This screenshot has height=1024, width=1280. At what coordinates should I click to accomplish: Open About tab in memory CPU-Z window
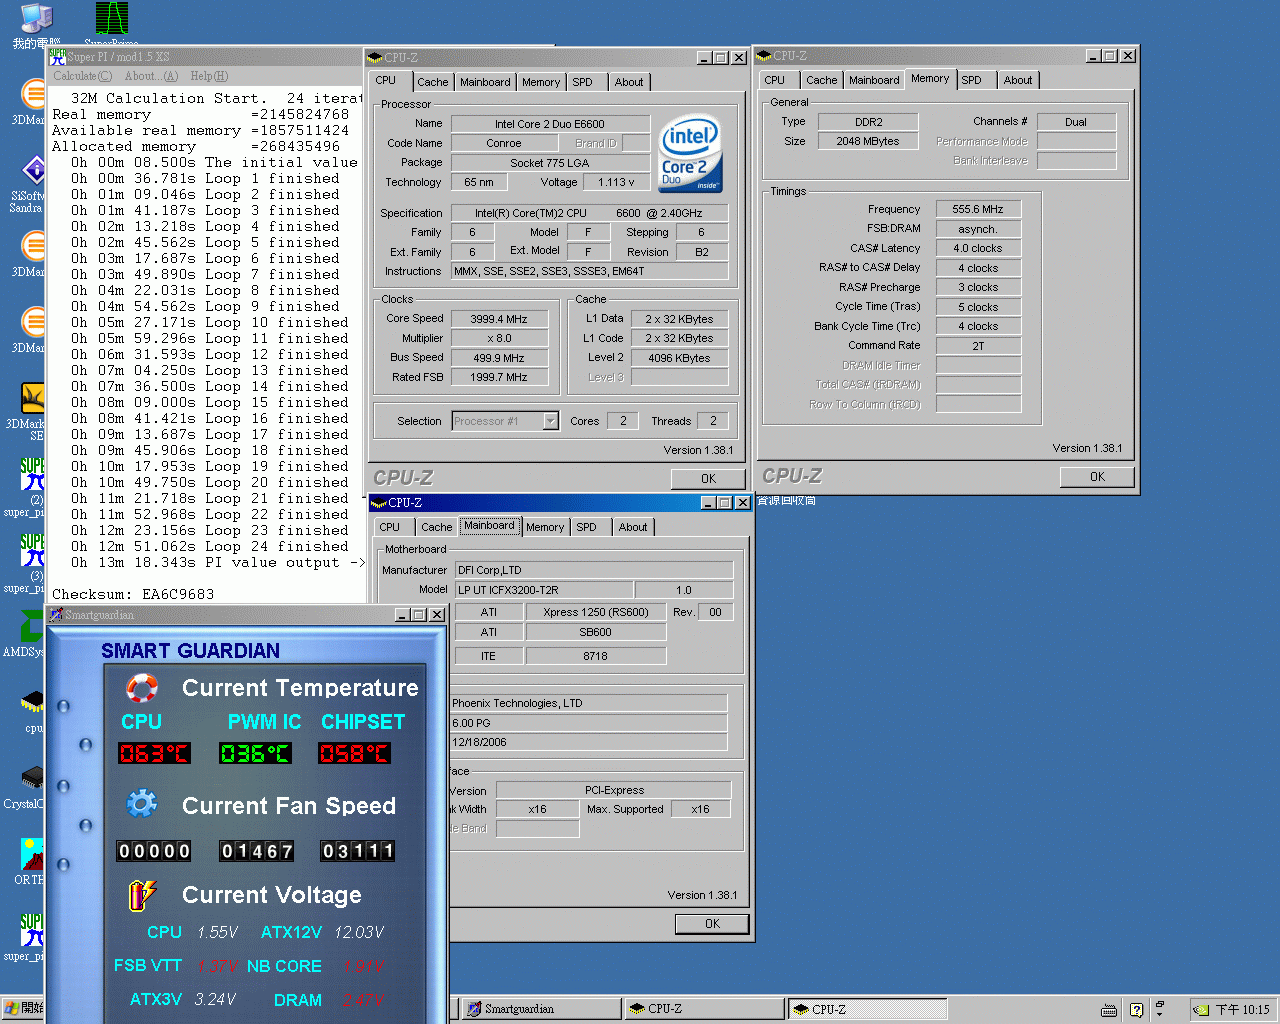coord(1018,80)
